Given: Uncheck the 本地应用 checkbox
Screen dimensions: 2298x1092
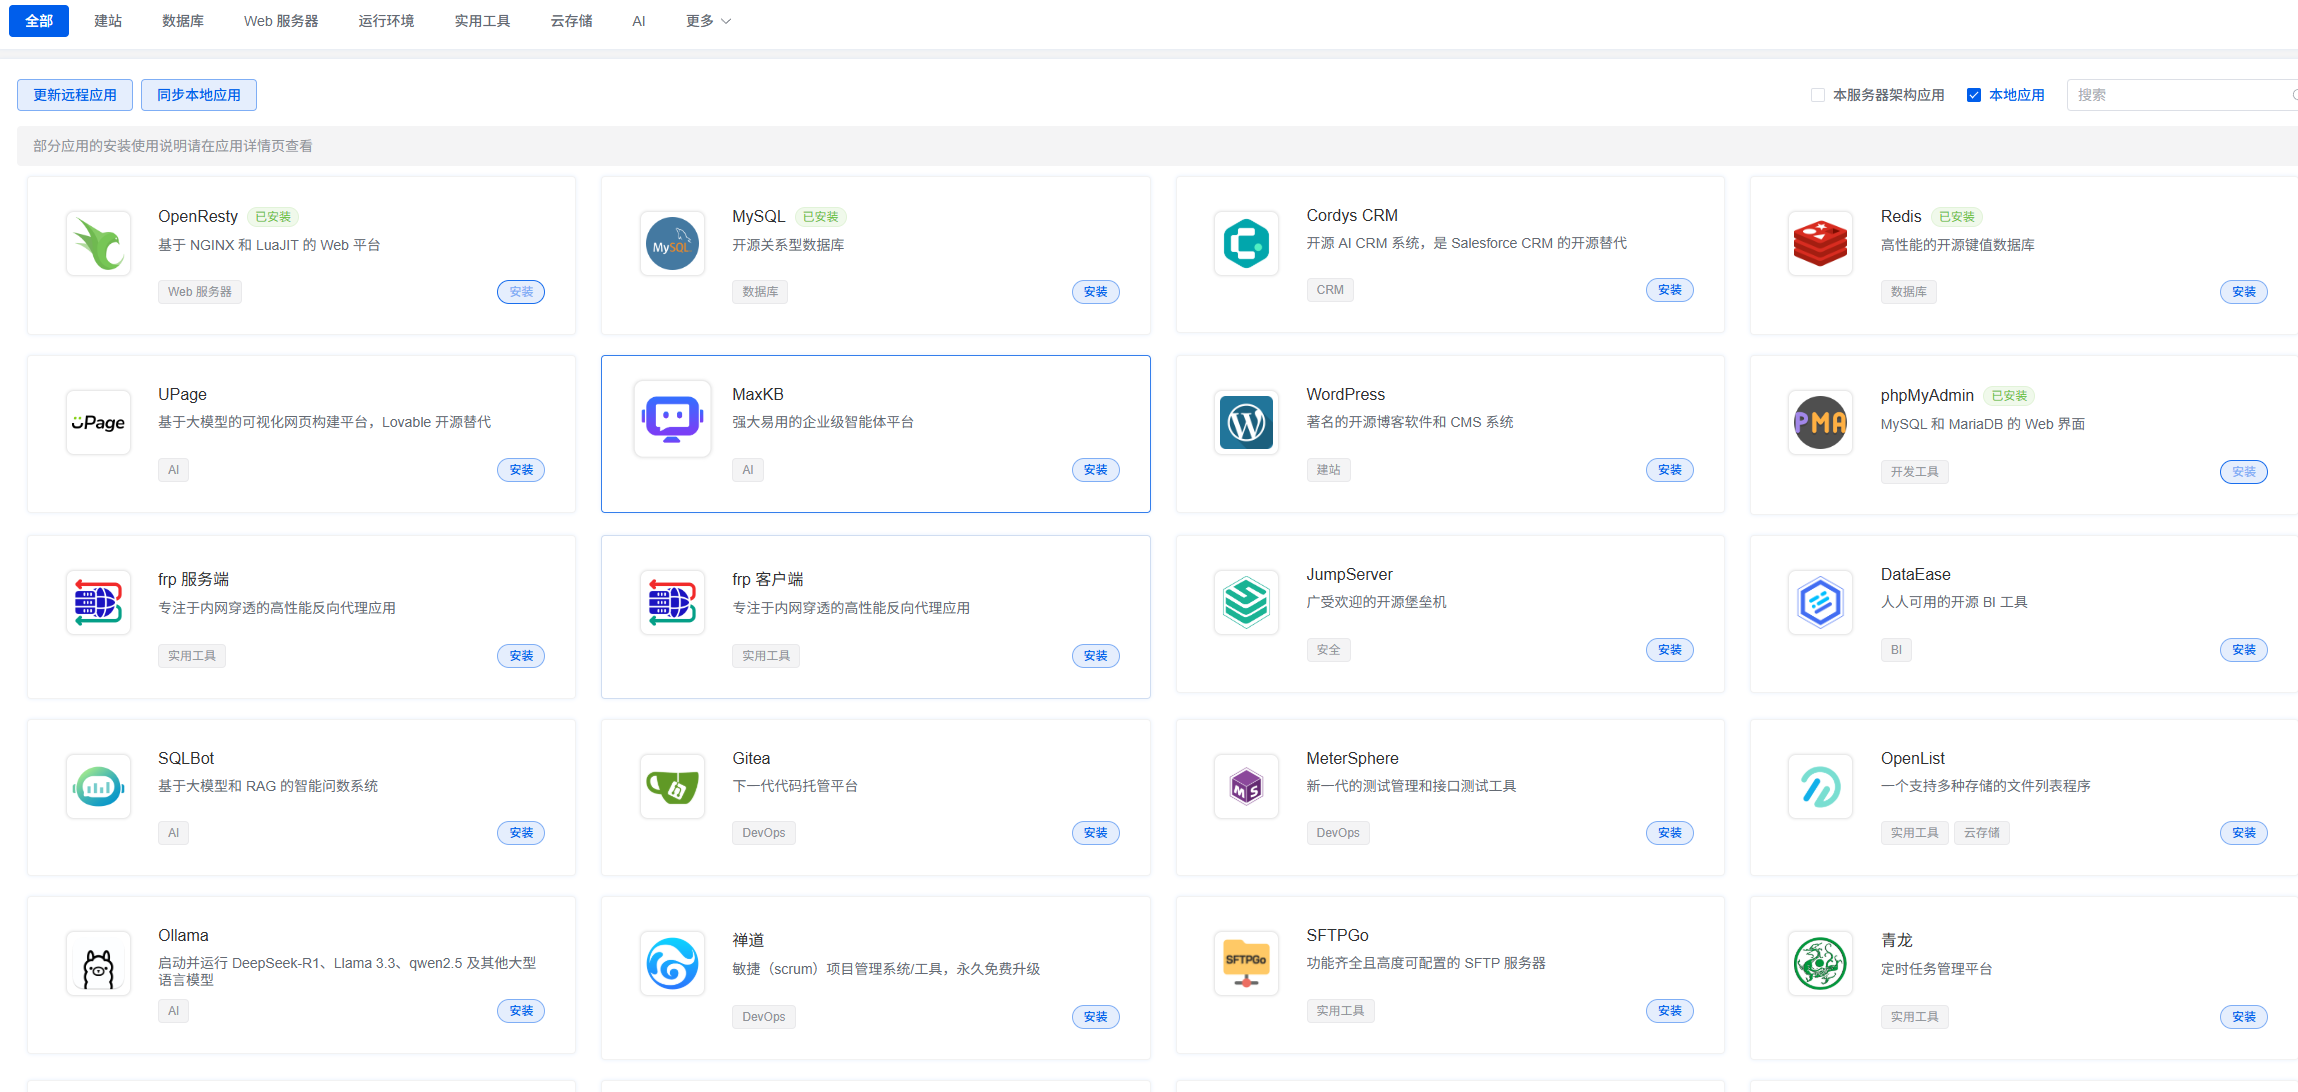Looking at the screenshot, I should (x=1974, y=95).
